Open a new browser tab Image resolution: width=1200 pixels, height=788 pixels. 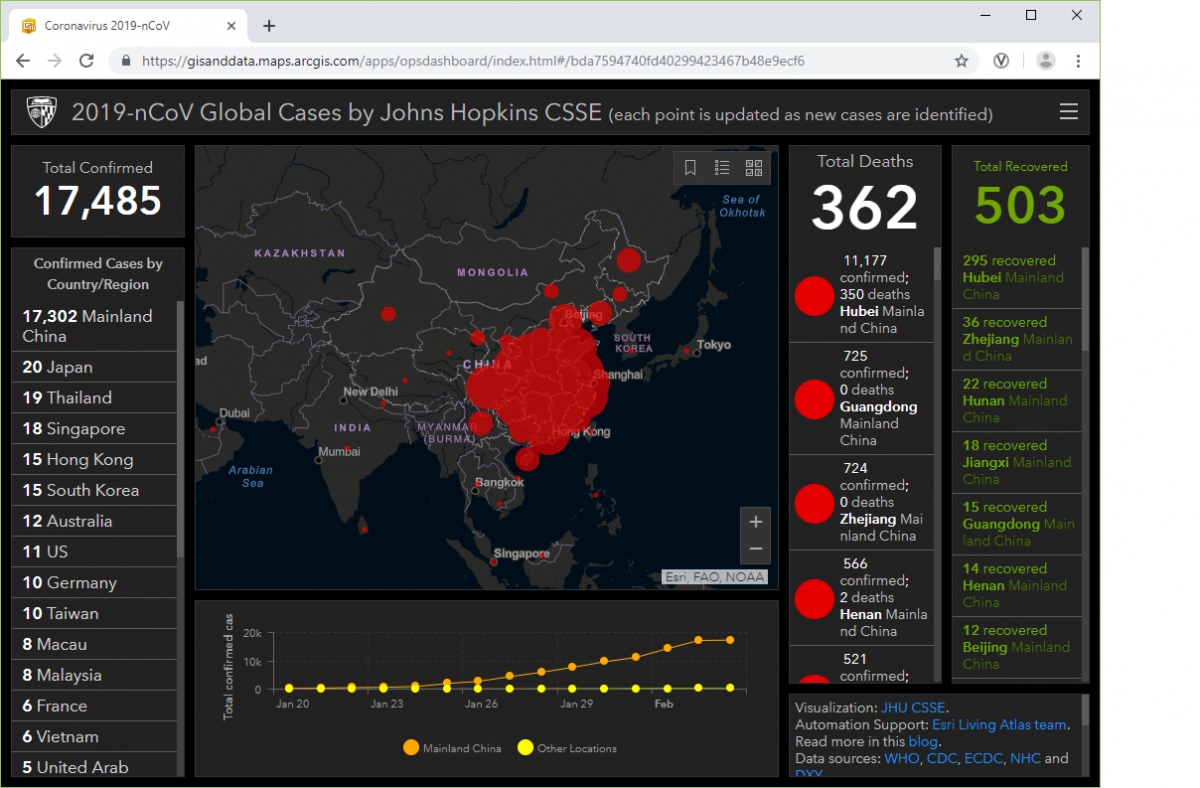tap(269, 26)
